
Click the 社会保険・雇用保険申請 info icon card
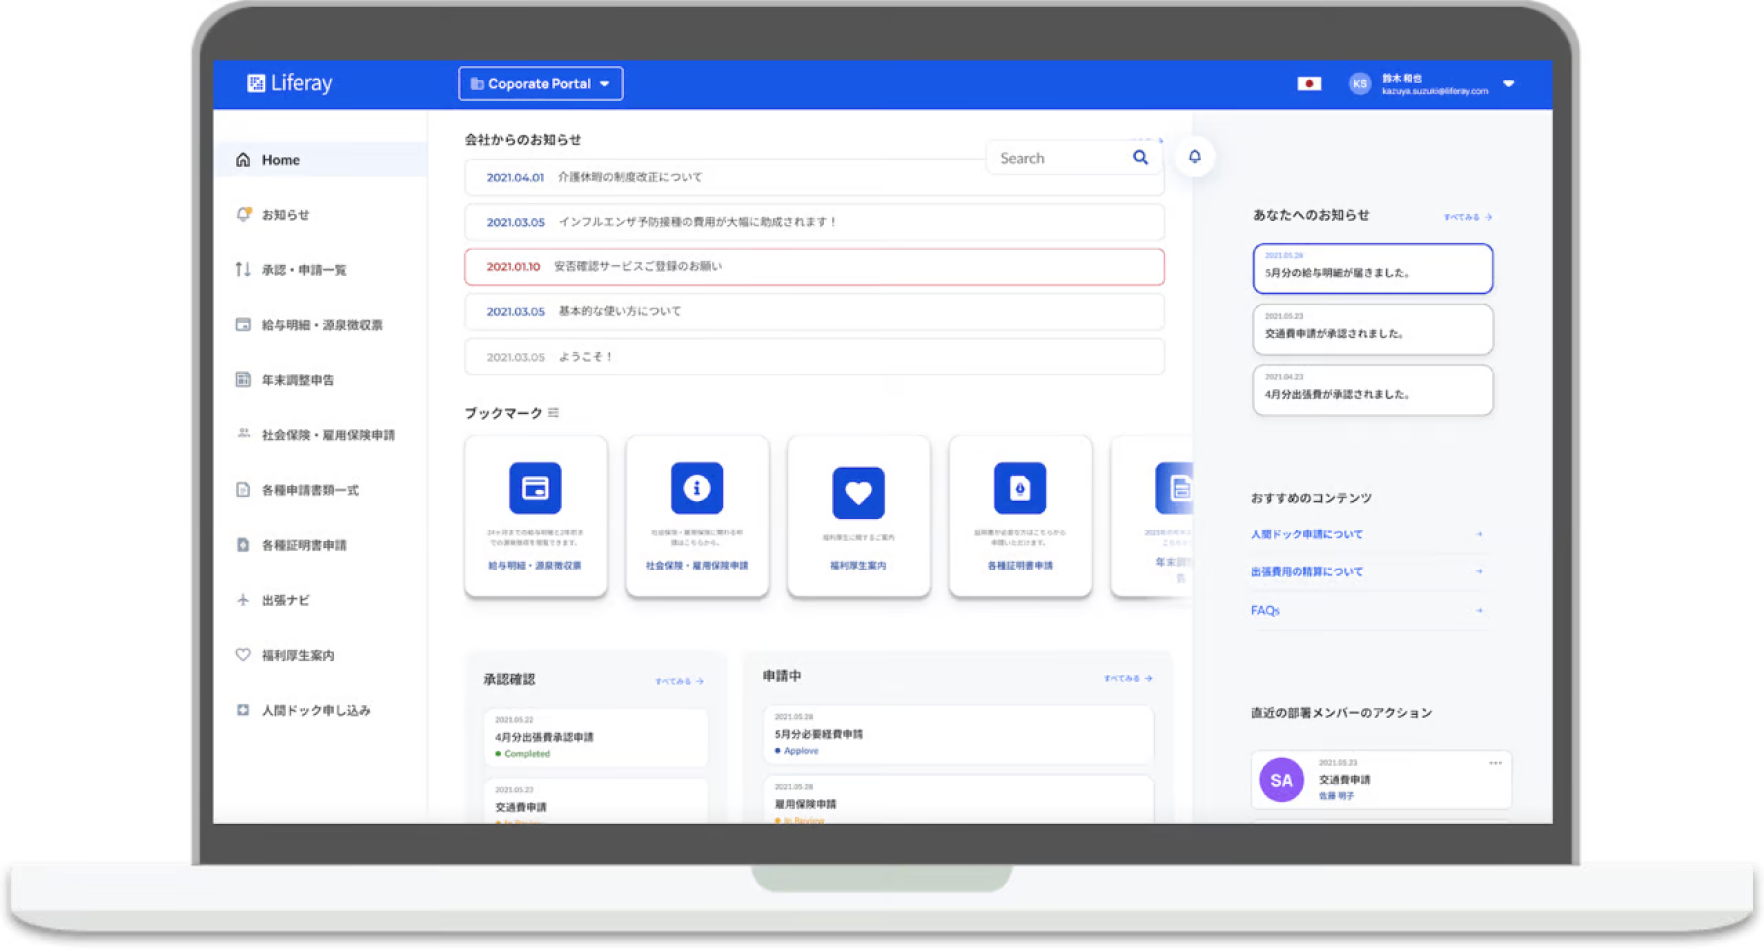697,488
